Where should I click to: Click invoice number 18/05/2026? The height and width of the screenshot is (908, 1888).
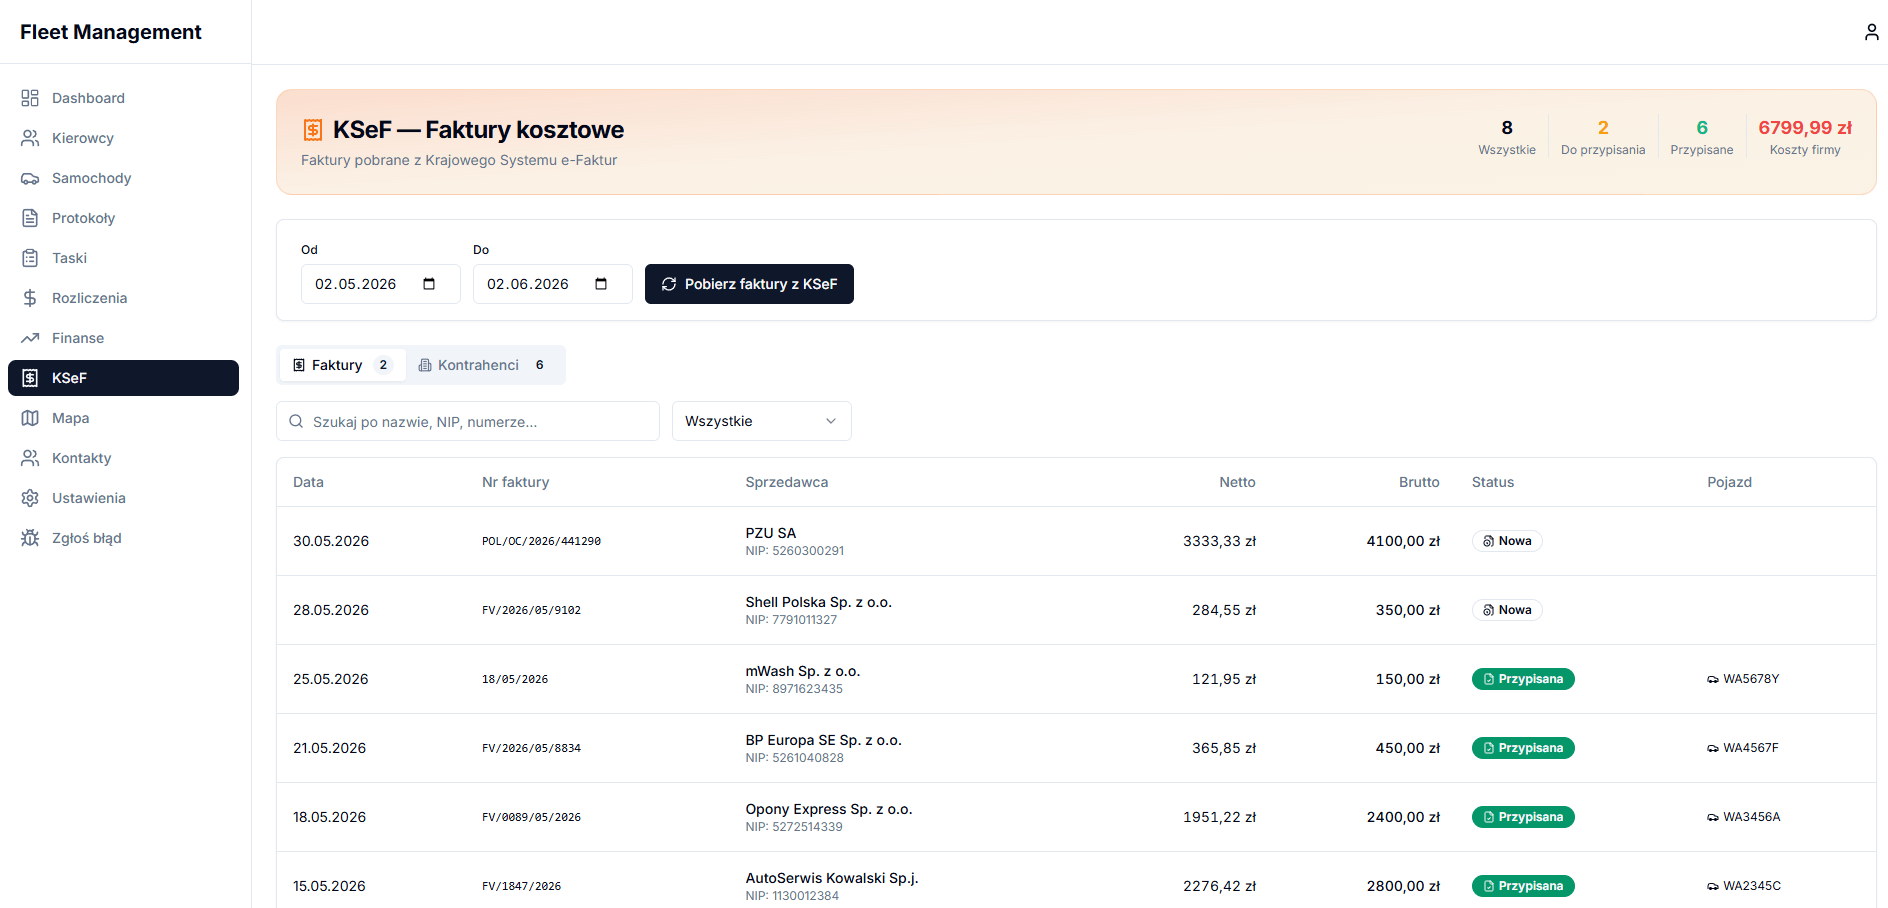pos(515,679)
